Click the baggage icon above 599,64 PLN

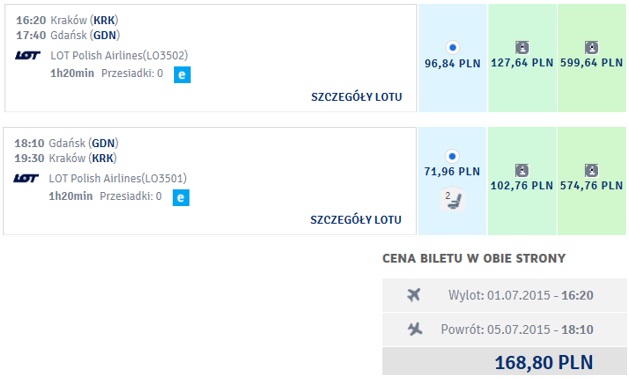pos(591,47)
